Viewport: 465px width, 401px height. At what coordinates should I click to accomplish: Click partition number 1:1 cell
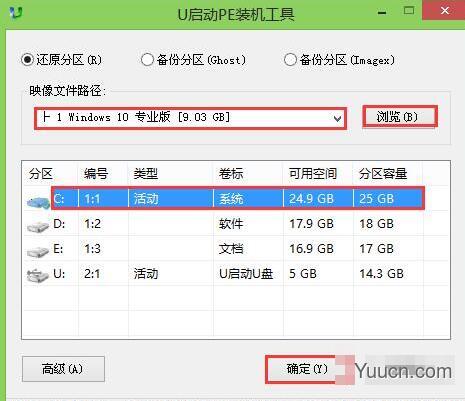click(92, 199)
